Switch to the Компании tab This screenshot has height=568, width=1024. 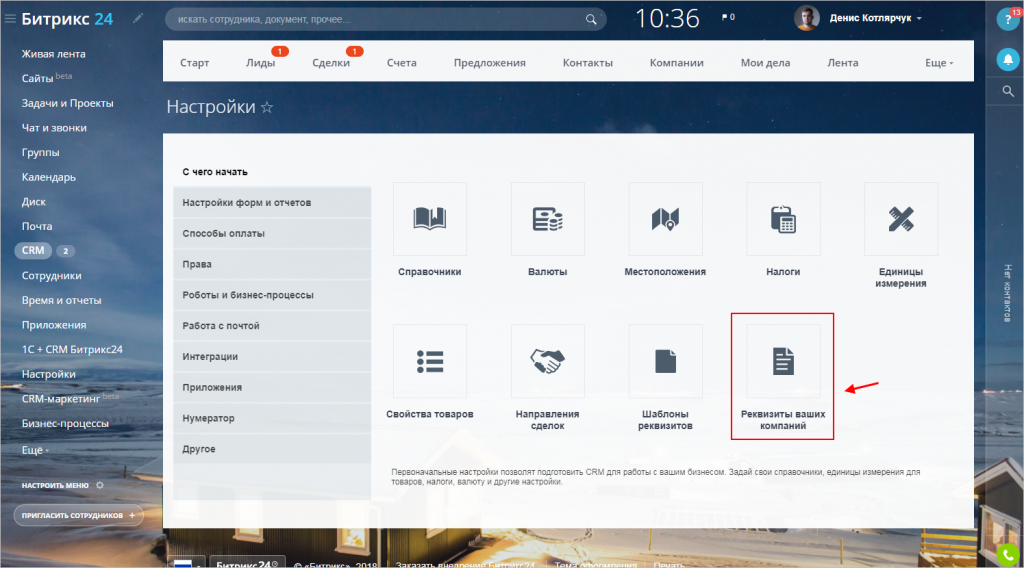click(677, 63)
